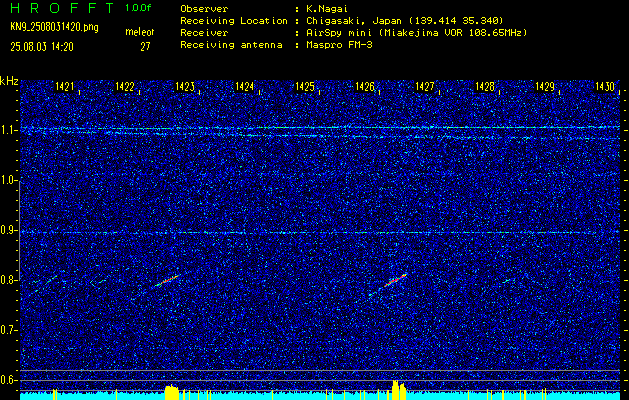Click time marker 1430

tap(605, 86)
